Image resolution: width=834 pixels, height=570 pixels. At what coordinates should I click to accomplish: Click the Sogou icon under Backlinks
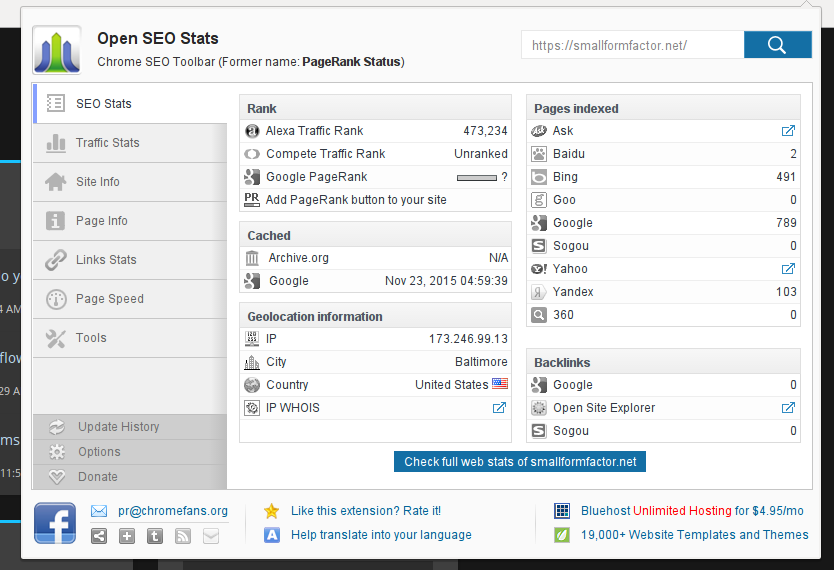[x=539, y=431]
